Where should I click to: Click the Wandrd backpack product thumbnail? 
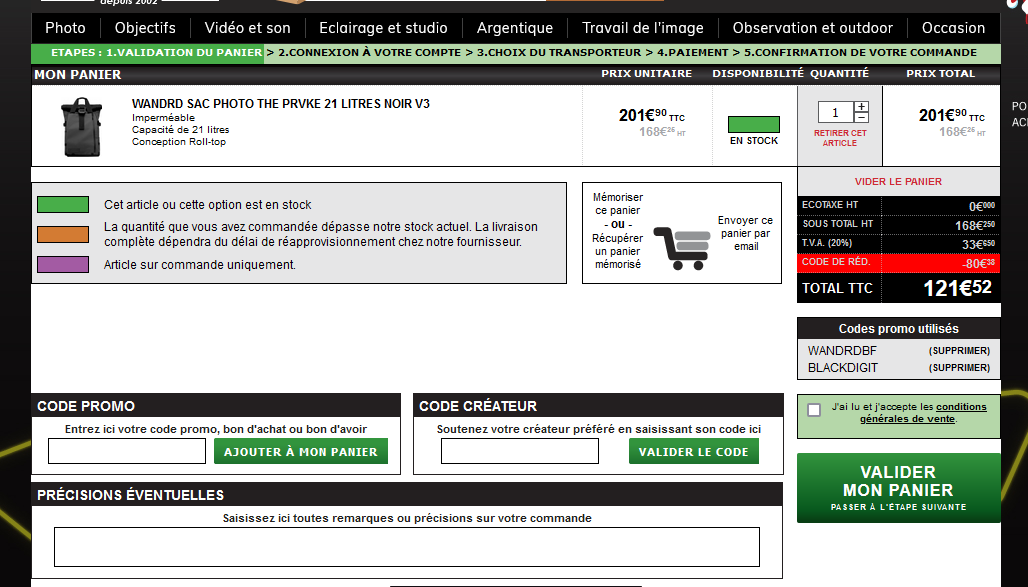coord(82,127)
